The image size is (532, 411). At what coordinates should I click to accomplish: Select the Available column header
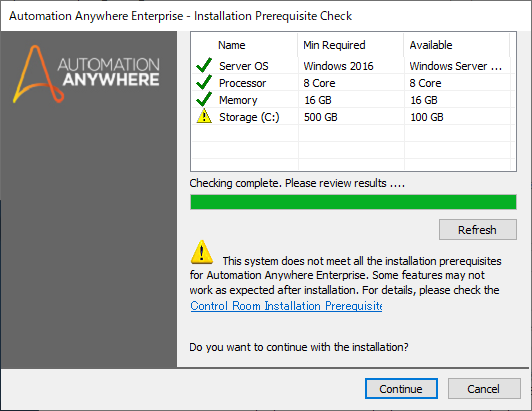click(x=431, y=45)
